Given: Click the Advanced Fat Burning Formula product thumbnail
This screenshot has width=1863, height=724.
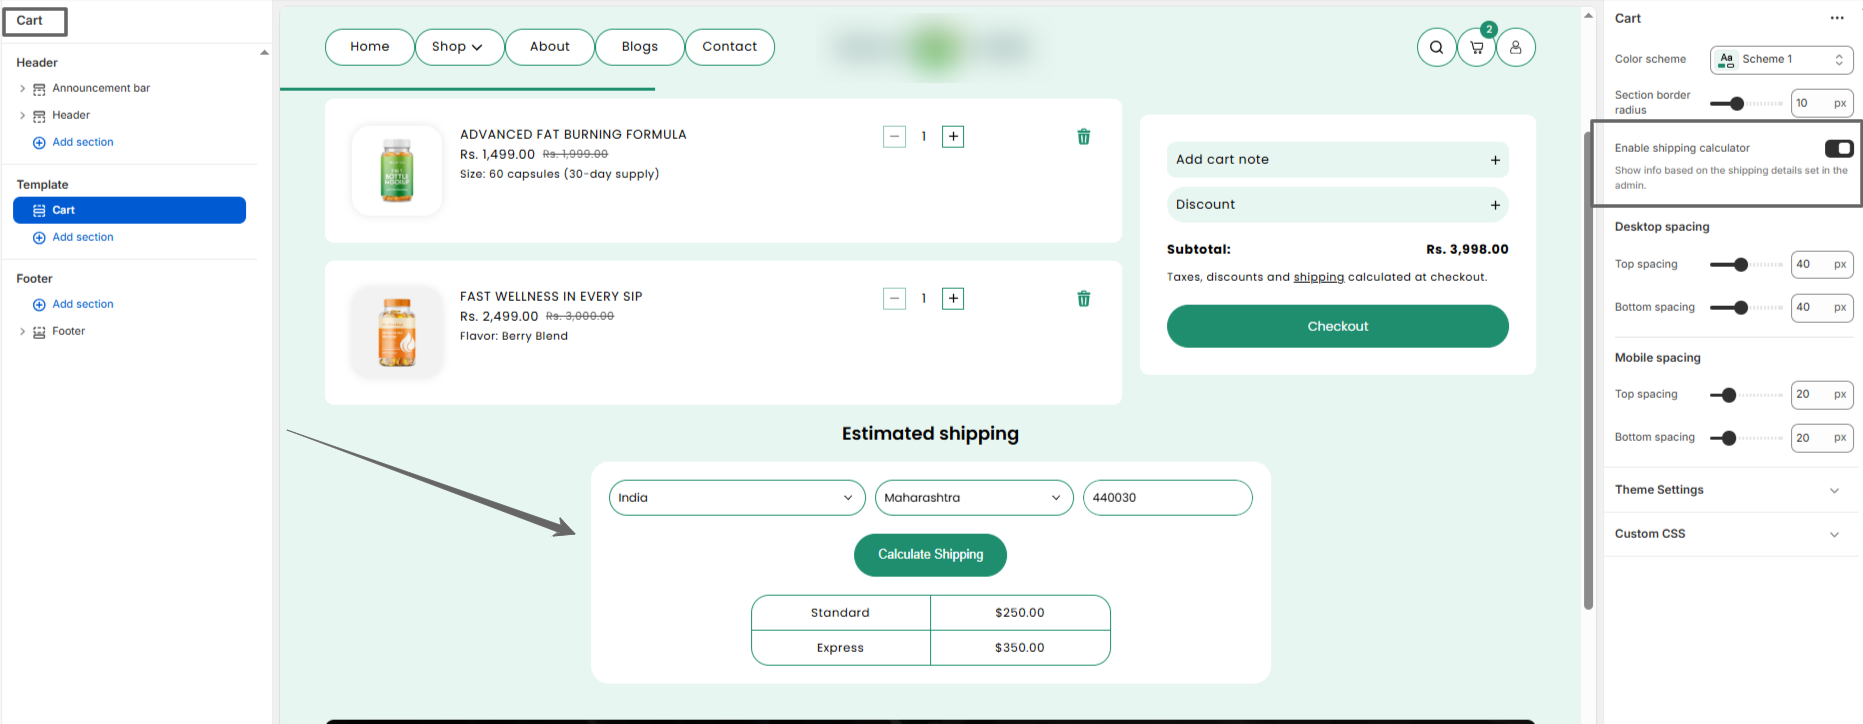Looking at the screenshot, I should [397, 171].
